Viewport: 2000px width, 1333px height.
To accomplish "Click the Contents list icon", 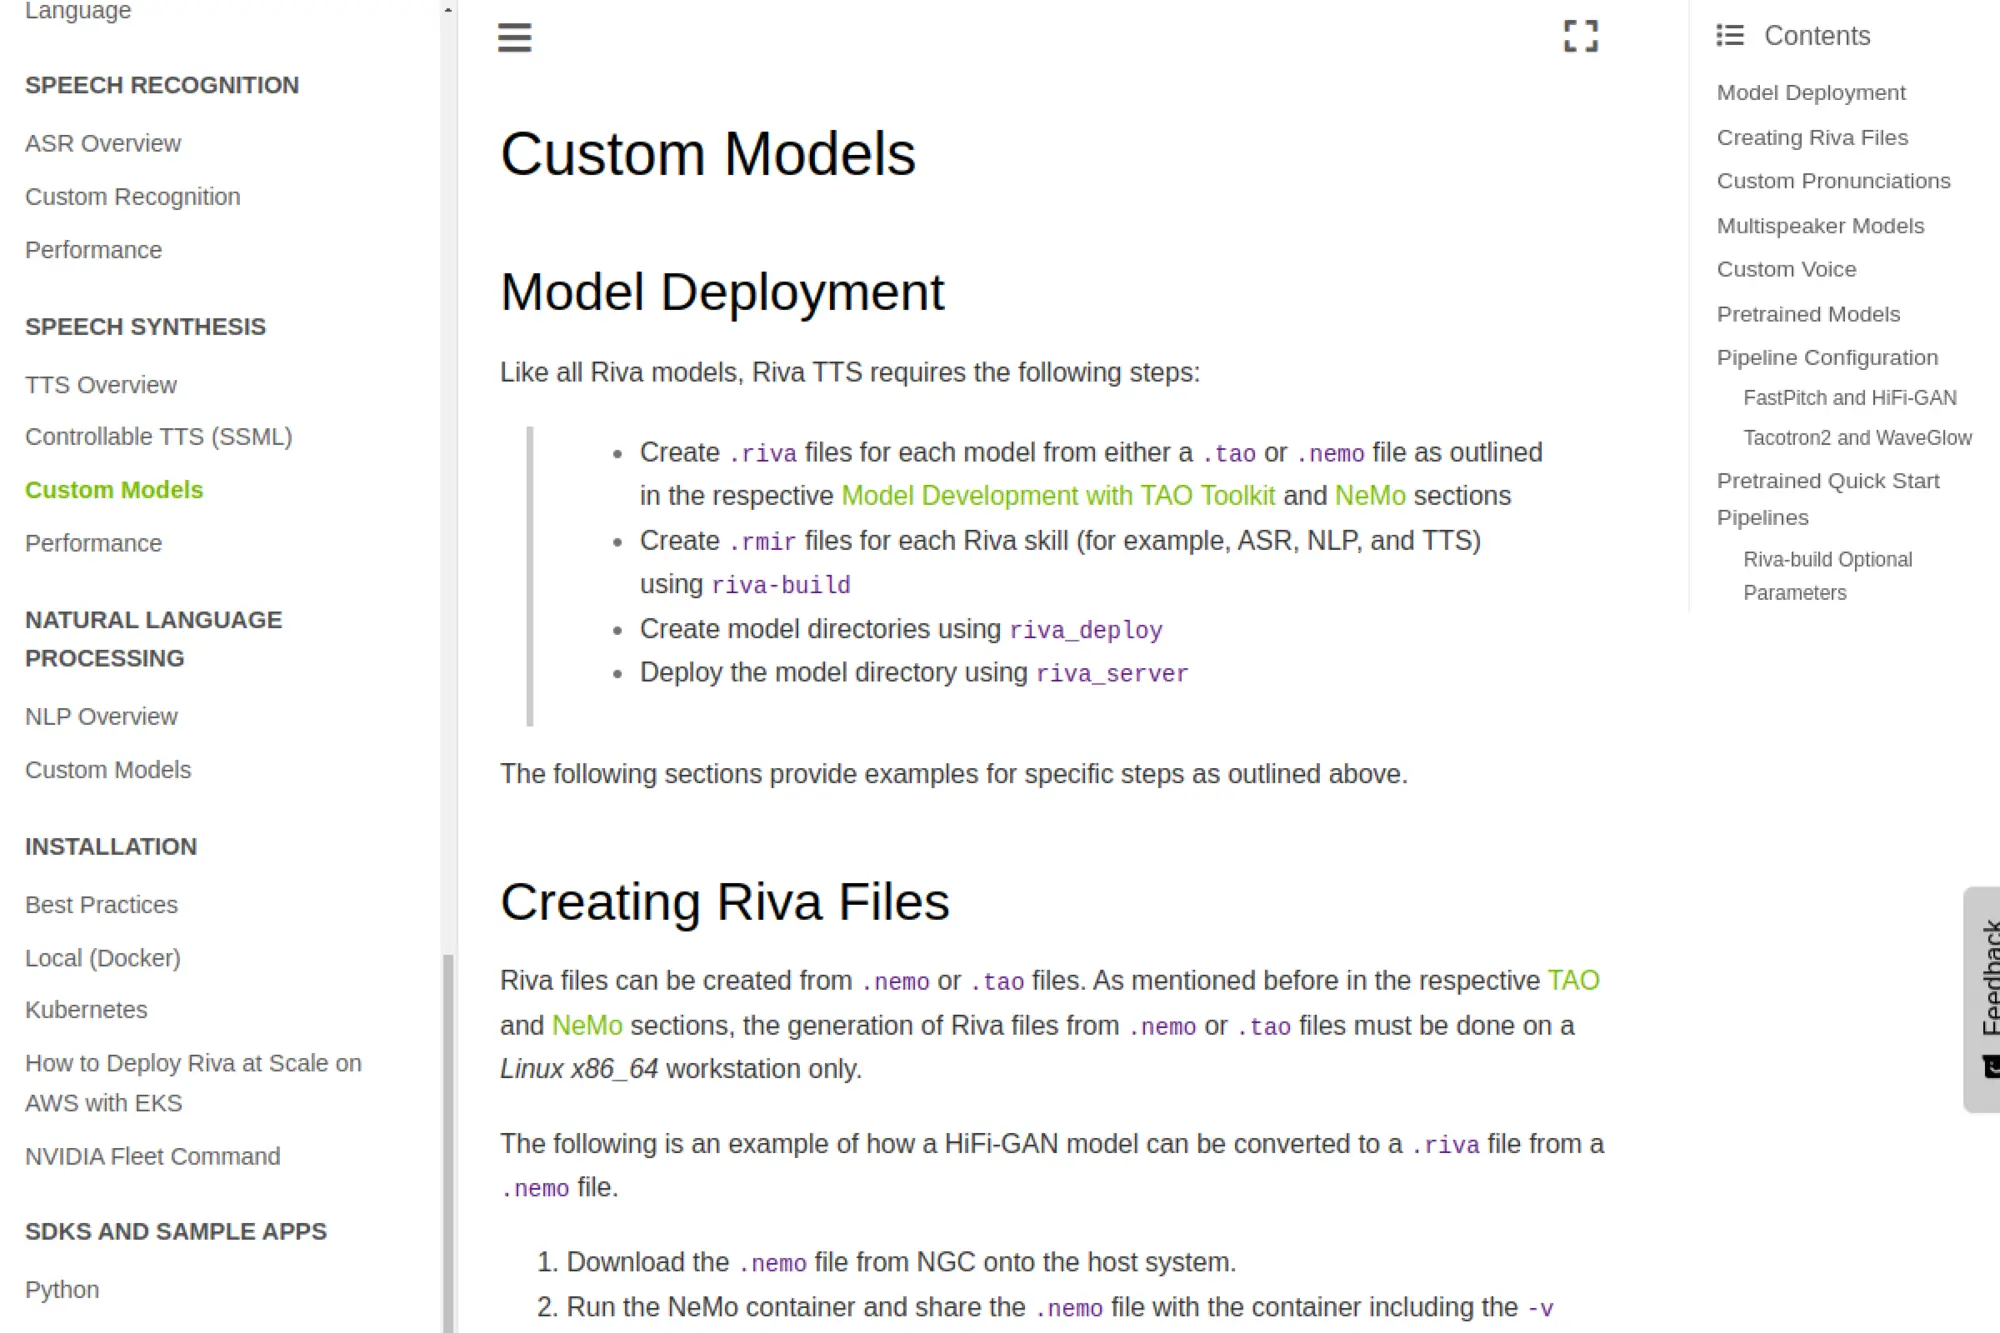I will pos(1728,35).
